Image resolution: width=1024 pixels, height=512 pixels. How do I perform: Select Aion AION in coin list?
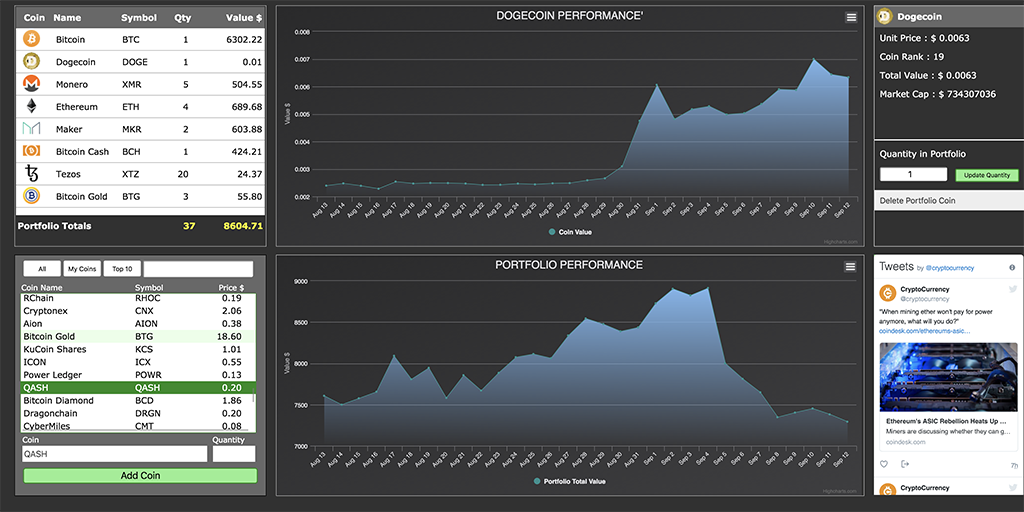click(x=136, y=323)
